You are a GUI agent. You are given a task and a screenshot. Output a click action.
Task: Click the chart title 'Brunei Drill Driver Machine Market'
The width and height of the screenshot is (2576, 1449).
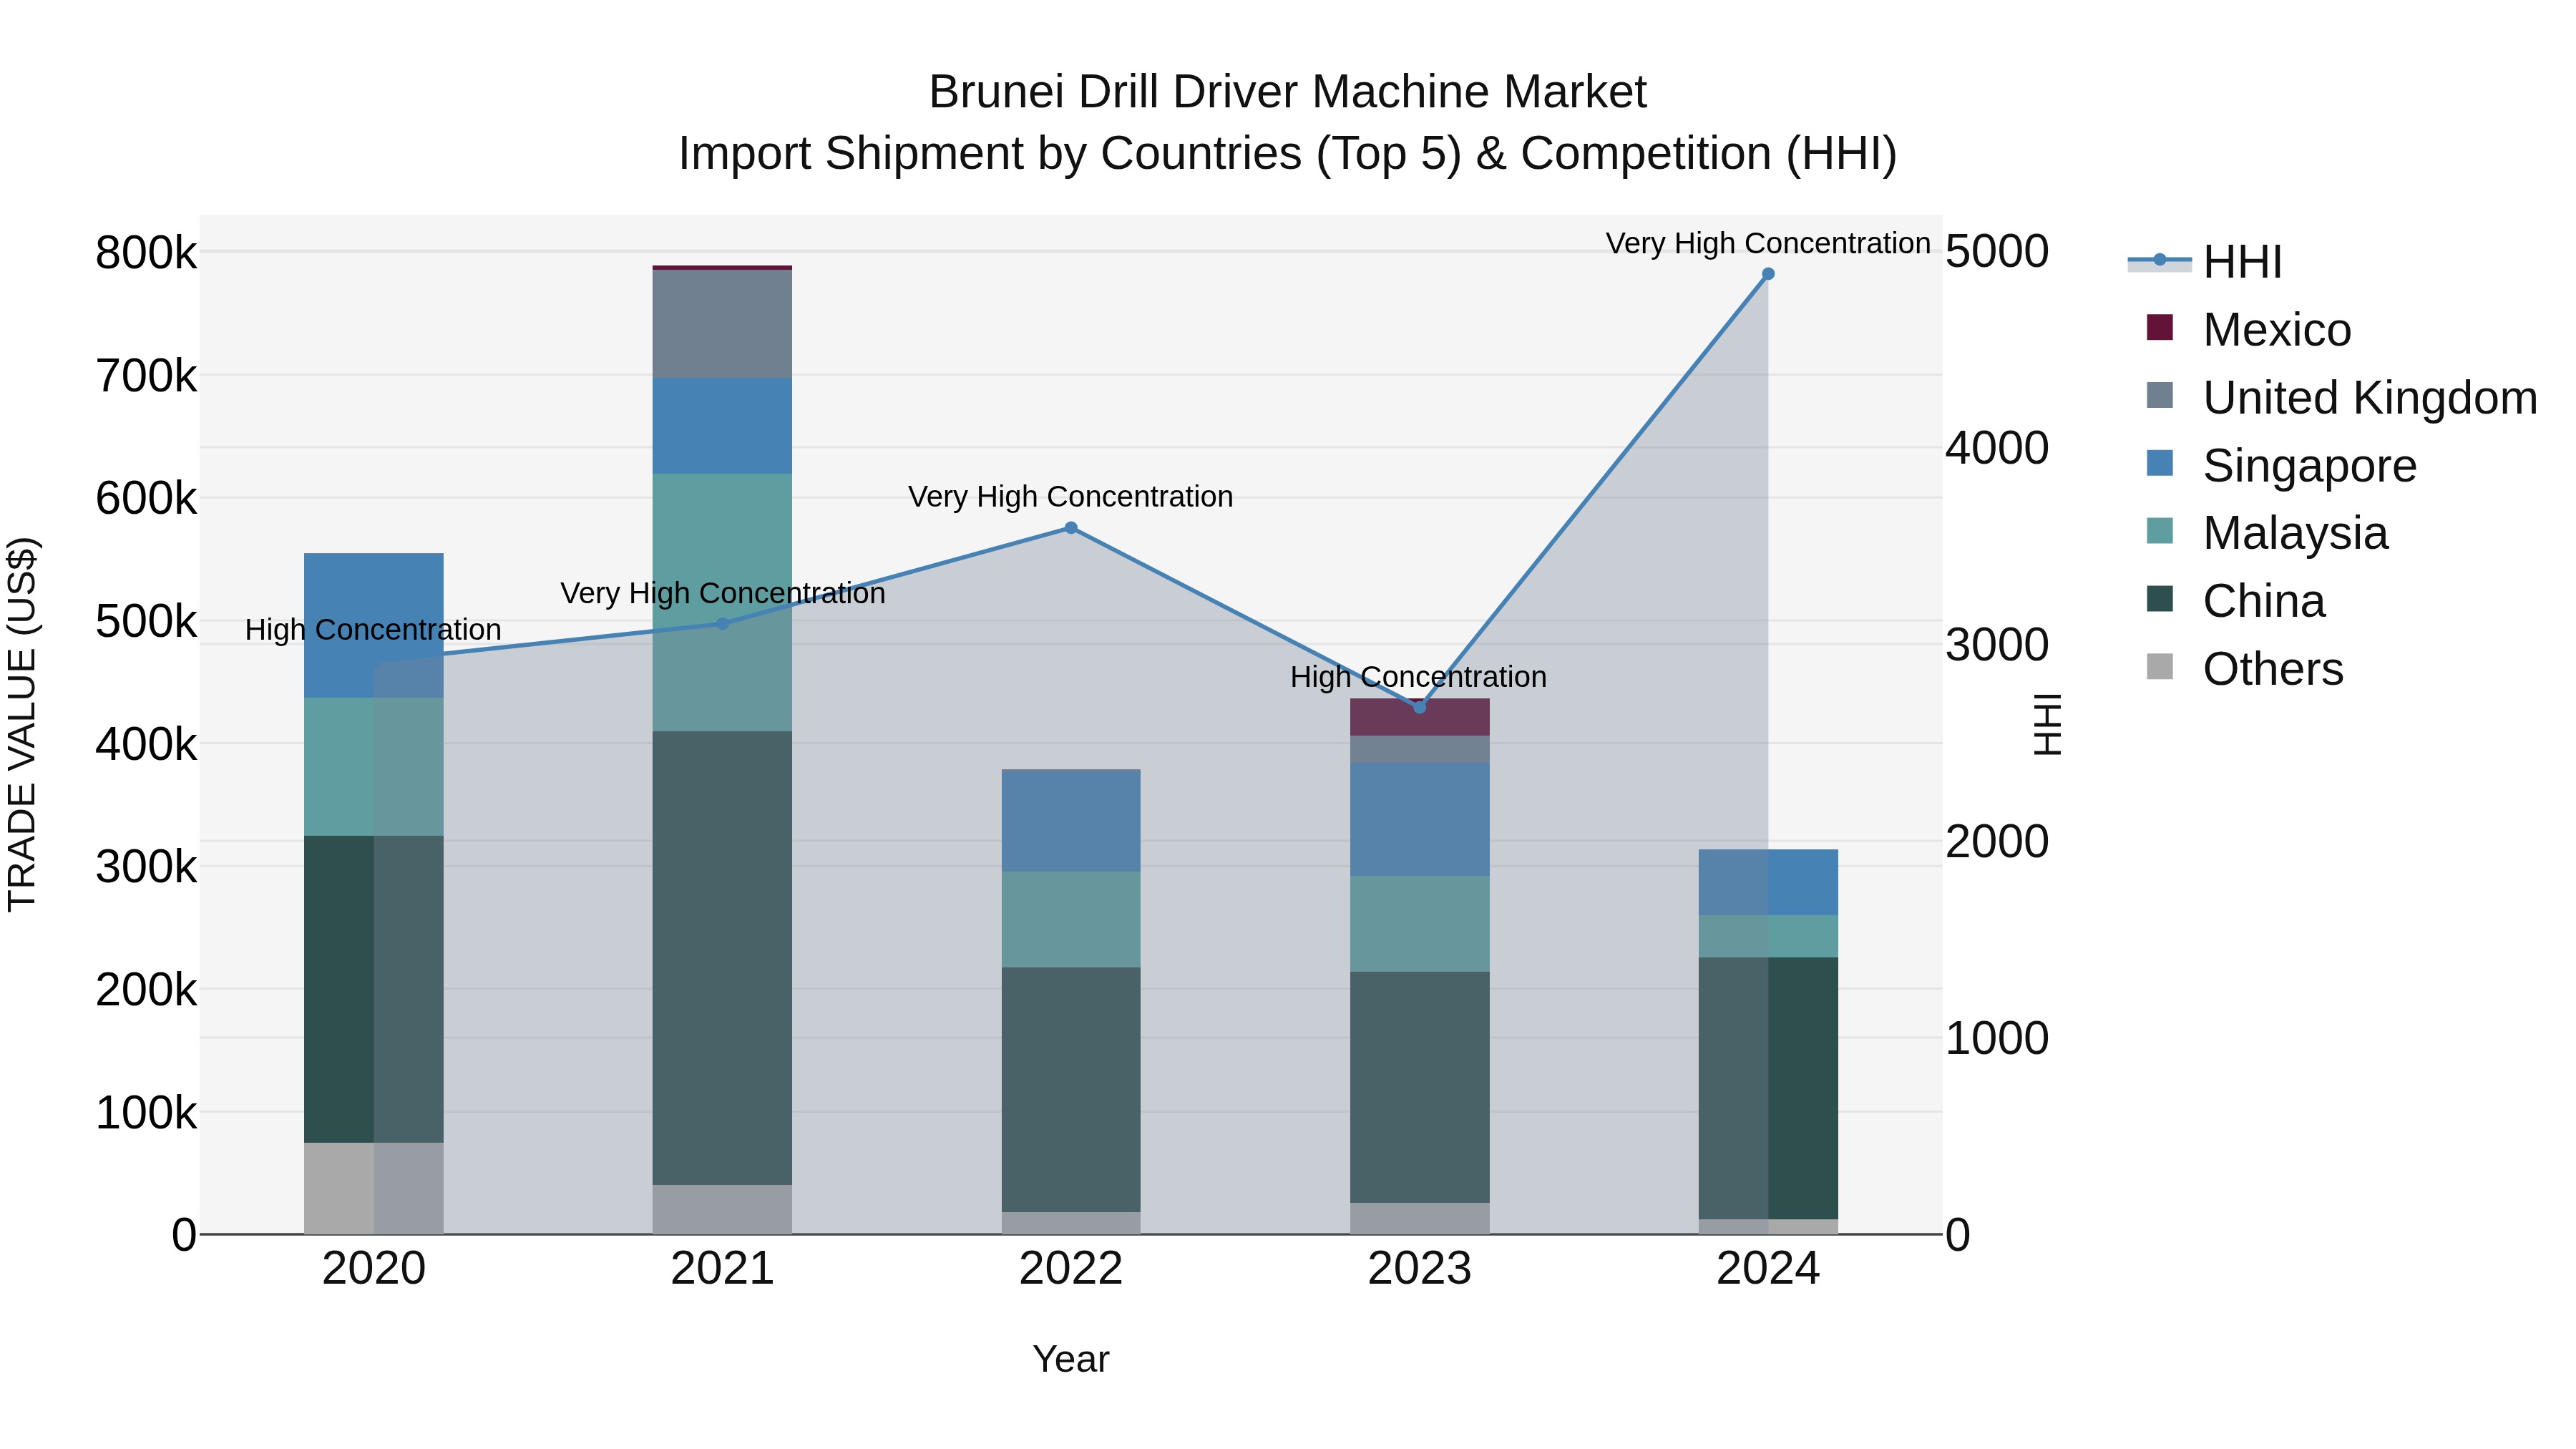pyautogui.click(x=1288, y=92)
